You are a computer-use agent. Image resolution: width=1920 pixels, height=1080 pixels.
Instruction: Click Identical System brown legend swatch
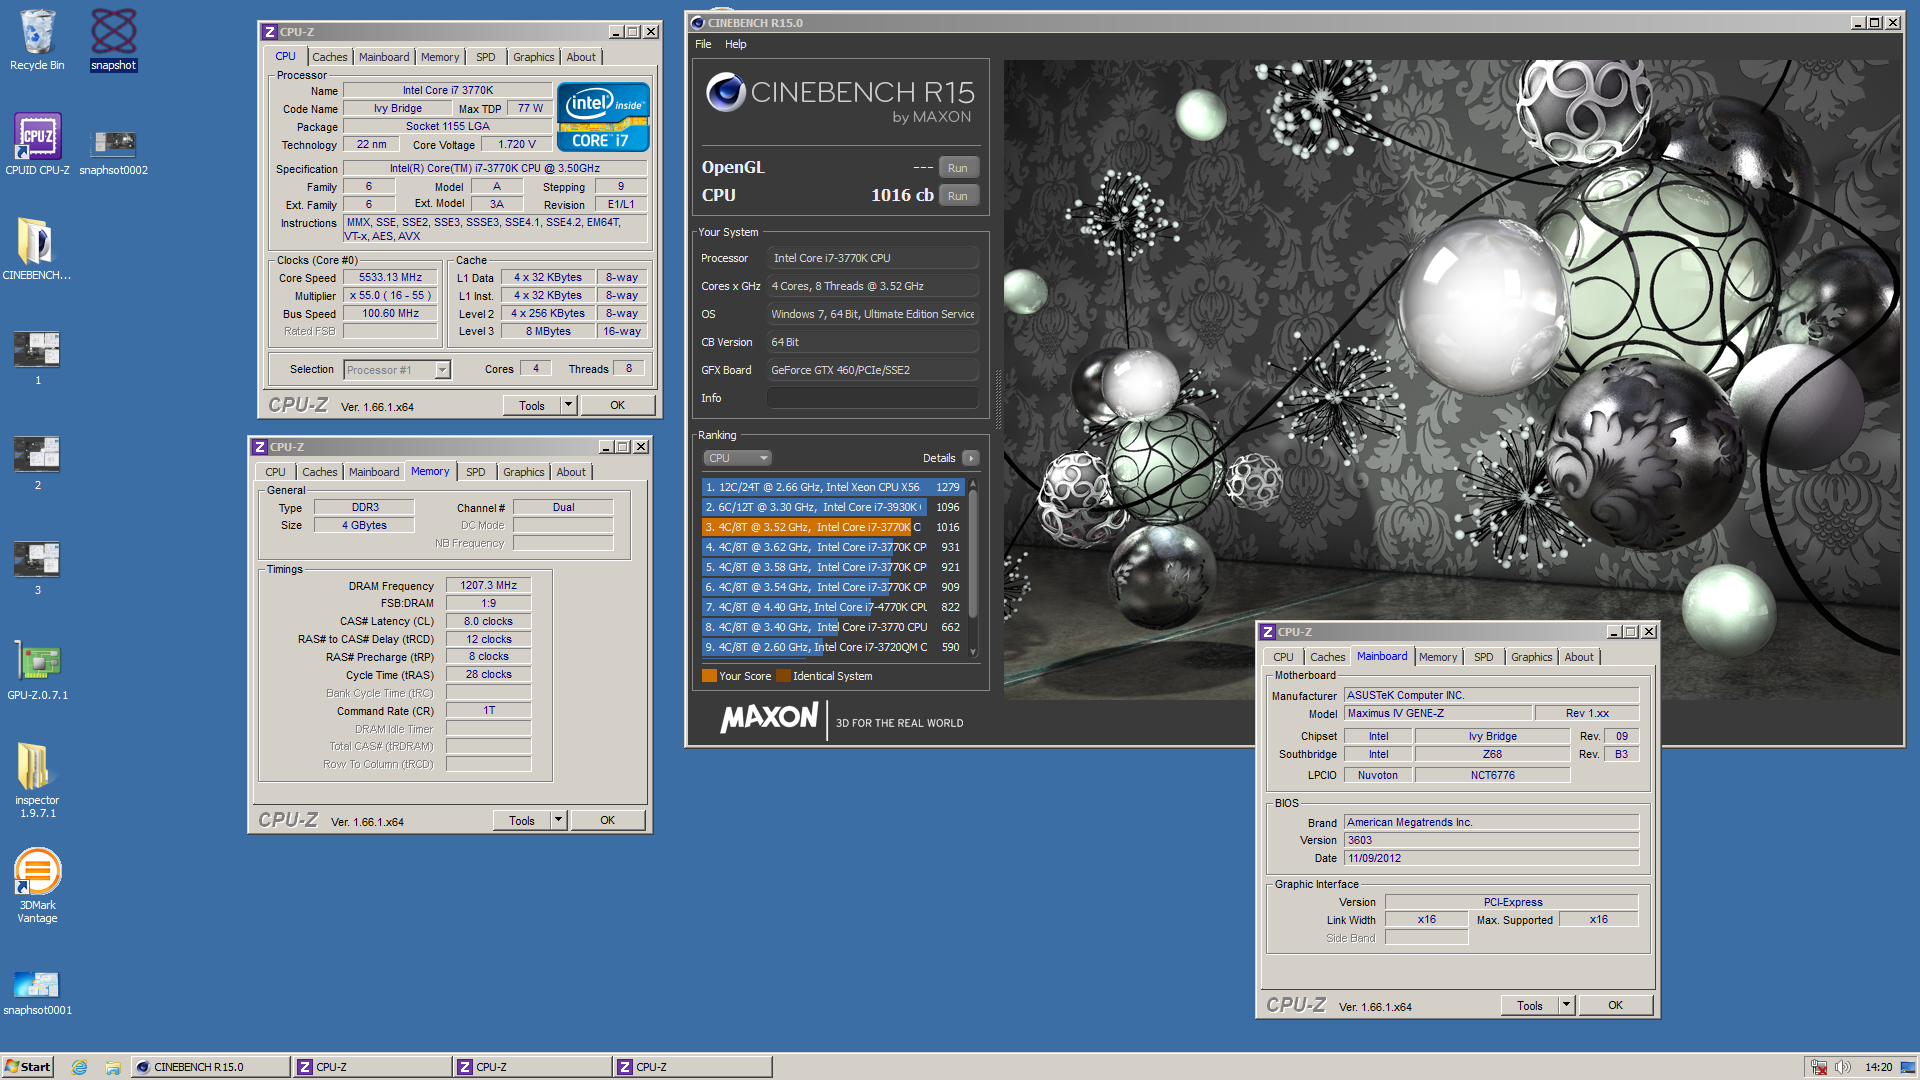(x=783, y=676)
